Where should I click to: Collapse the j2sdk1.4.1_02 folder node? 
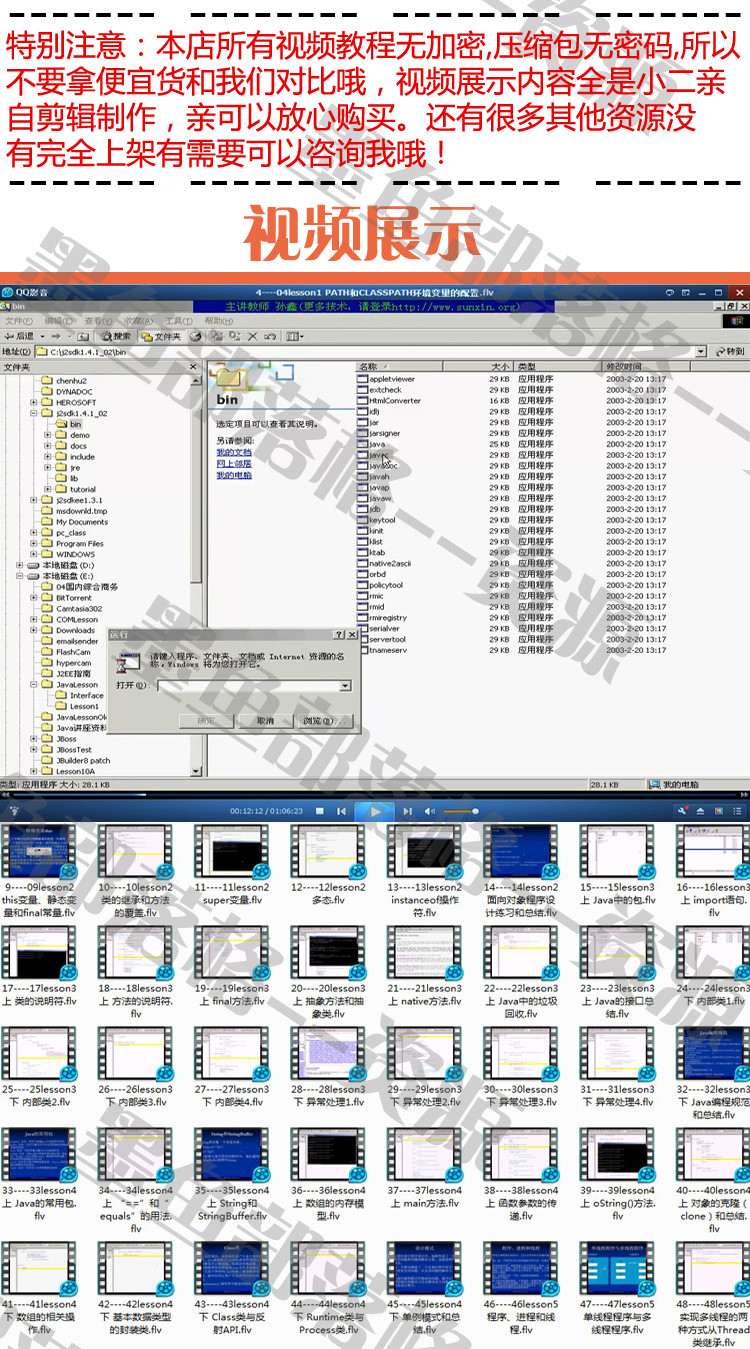point(34,413)
